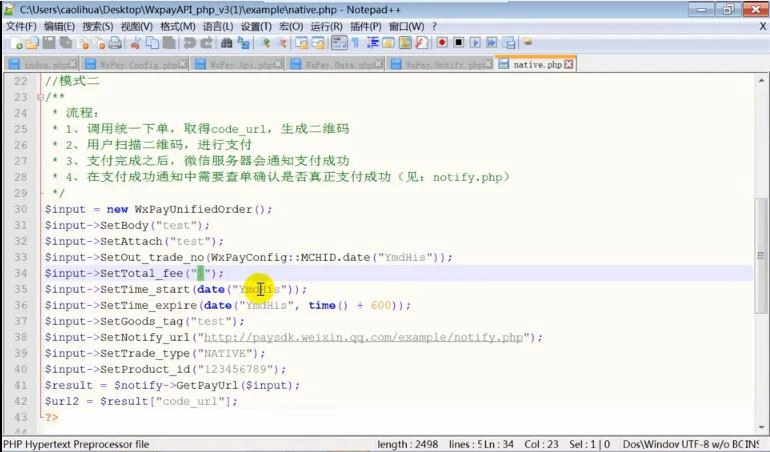Click the Zoom Out toolbar icon
The width and height of the screenshot is (770, 452).
(283, 43)
